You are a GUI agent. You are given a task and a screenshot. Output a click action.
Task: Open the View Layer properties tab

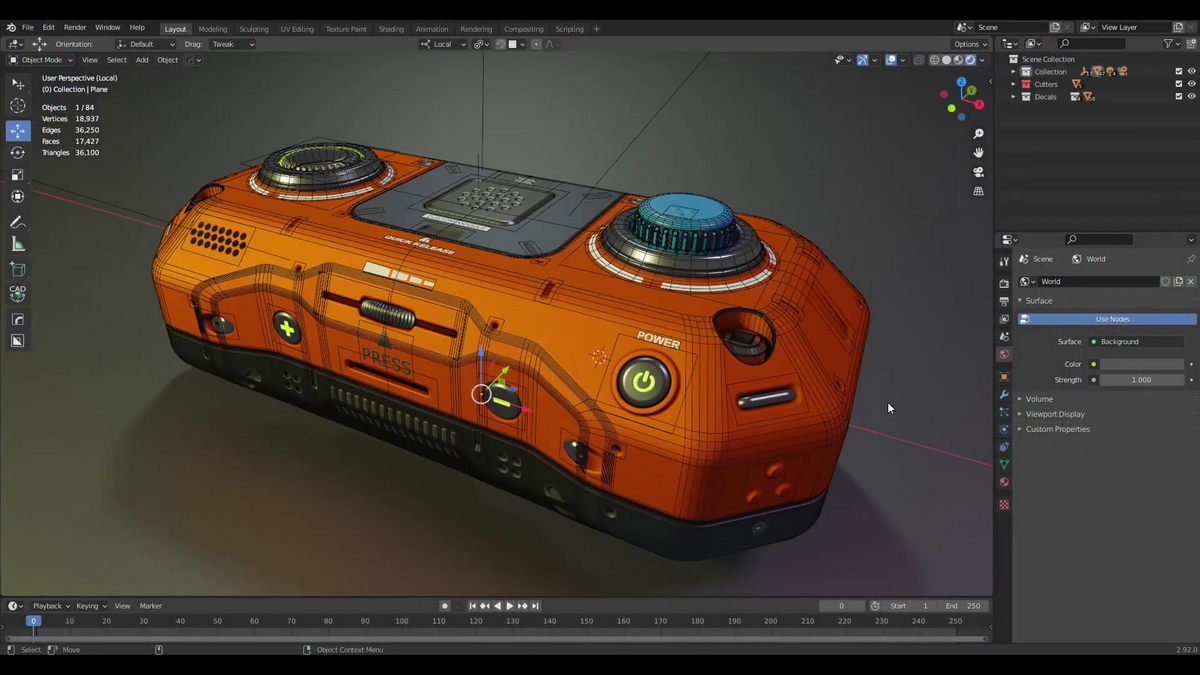click(x=1004, y=319)
